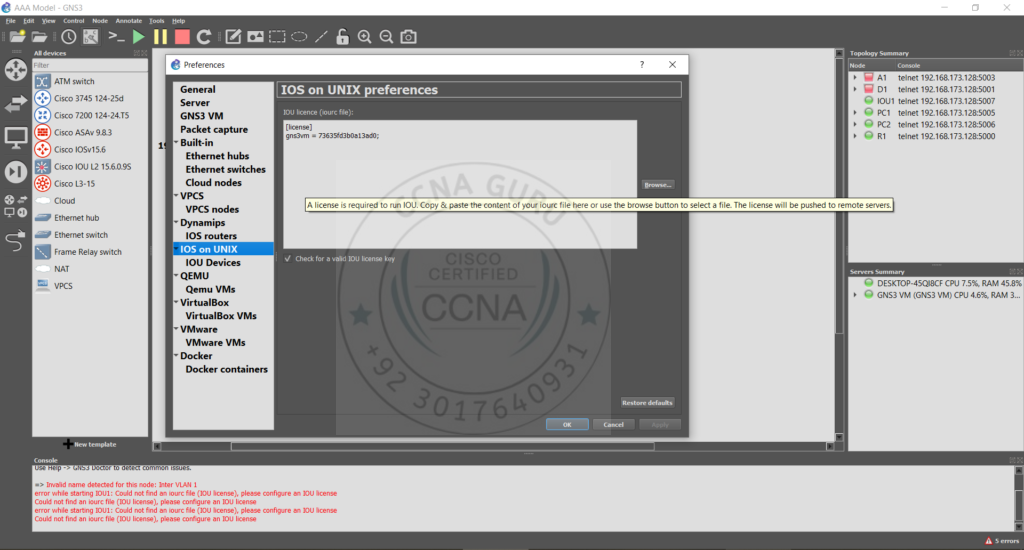Click the Preferences help question mark
Image resolution: width=1024 pixels, height=550 pixels.
642,65
